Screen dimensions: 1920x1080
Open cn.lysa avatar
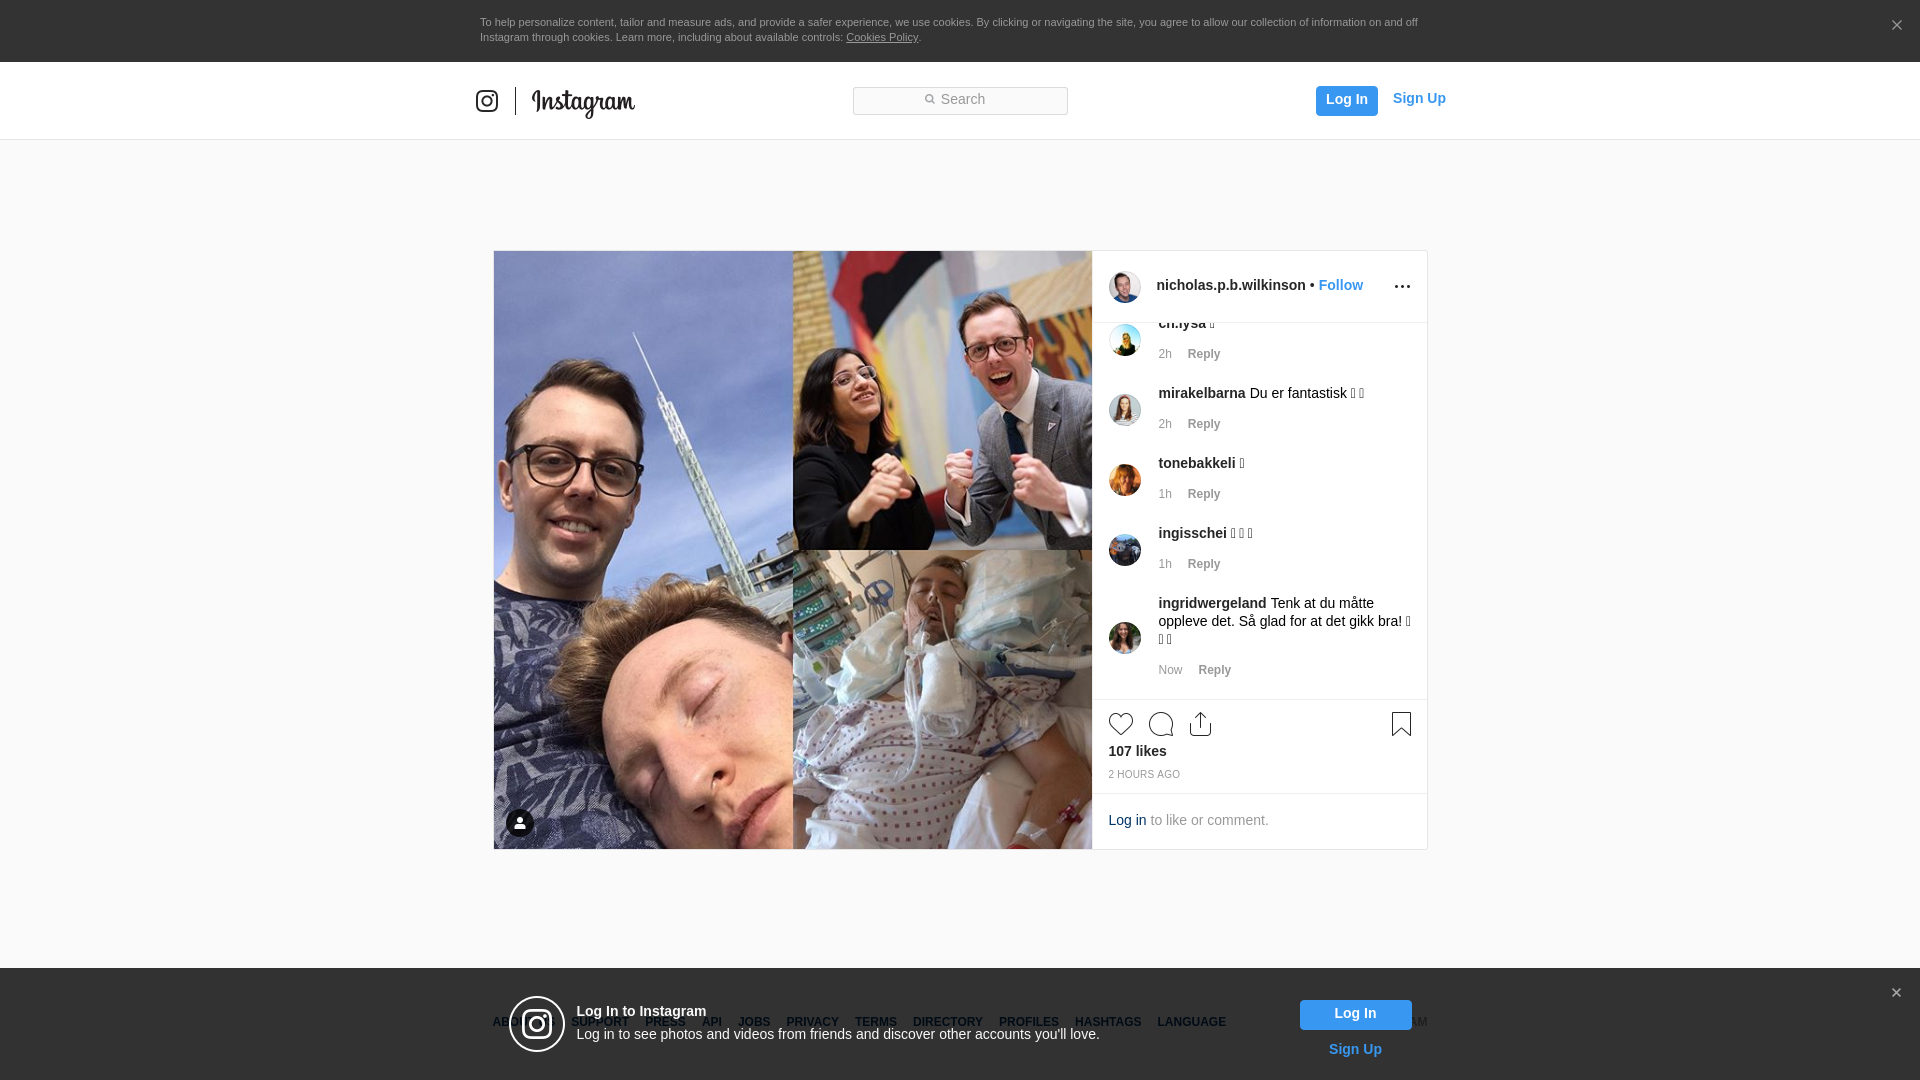(x=1125, y=340)
